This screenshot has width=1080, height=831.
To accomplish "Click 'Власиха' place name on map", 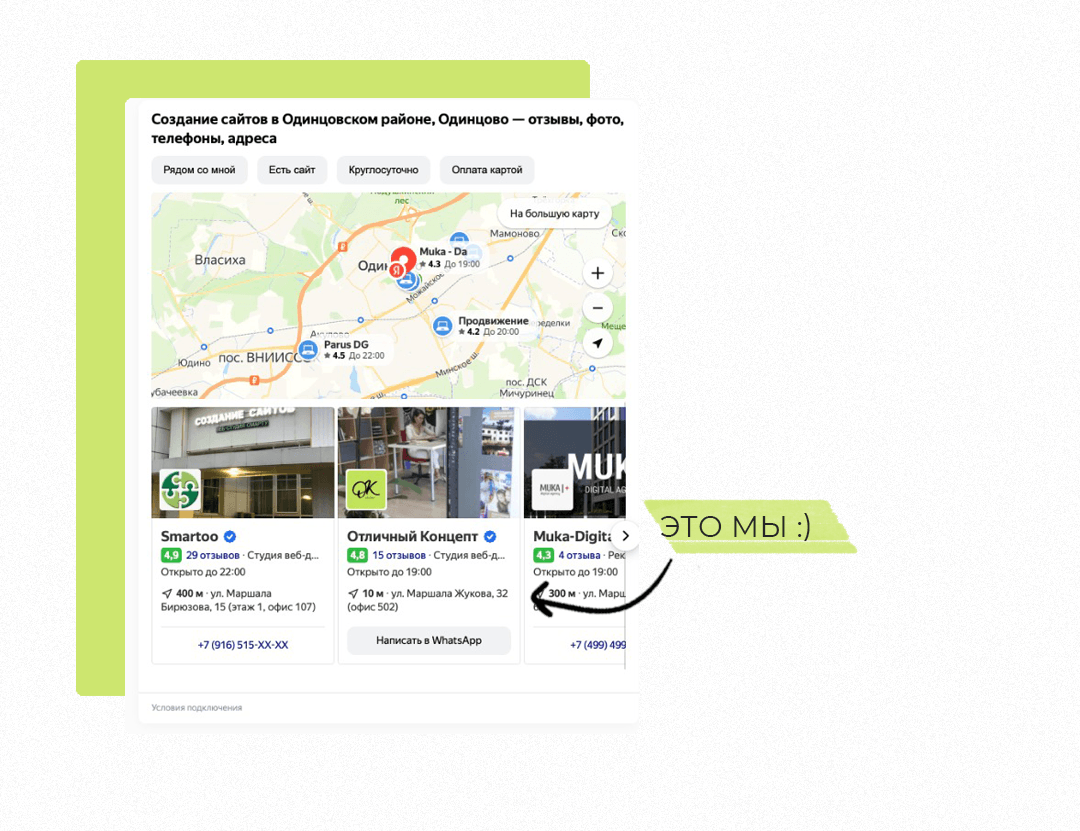I will point(220,260).
